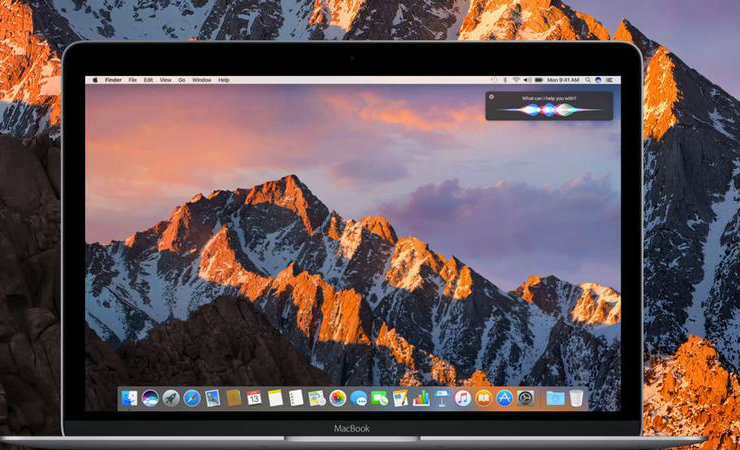Open the Mail stamp icon in Dock
The width and height of the screenshot is (740, 450).
[212, 398]
